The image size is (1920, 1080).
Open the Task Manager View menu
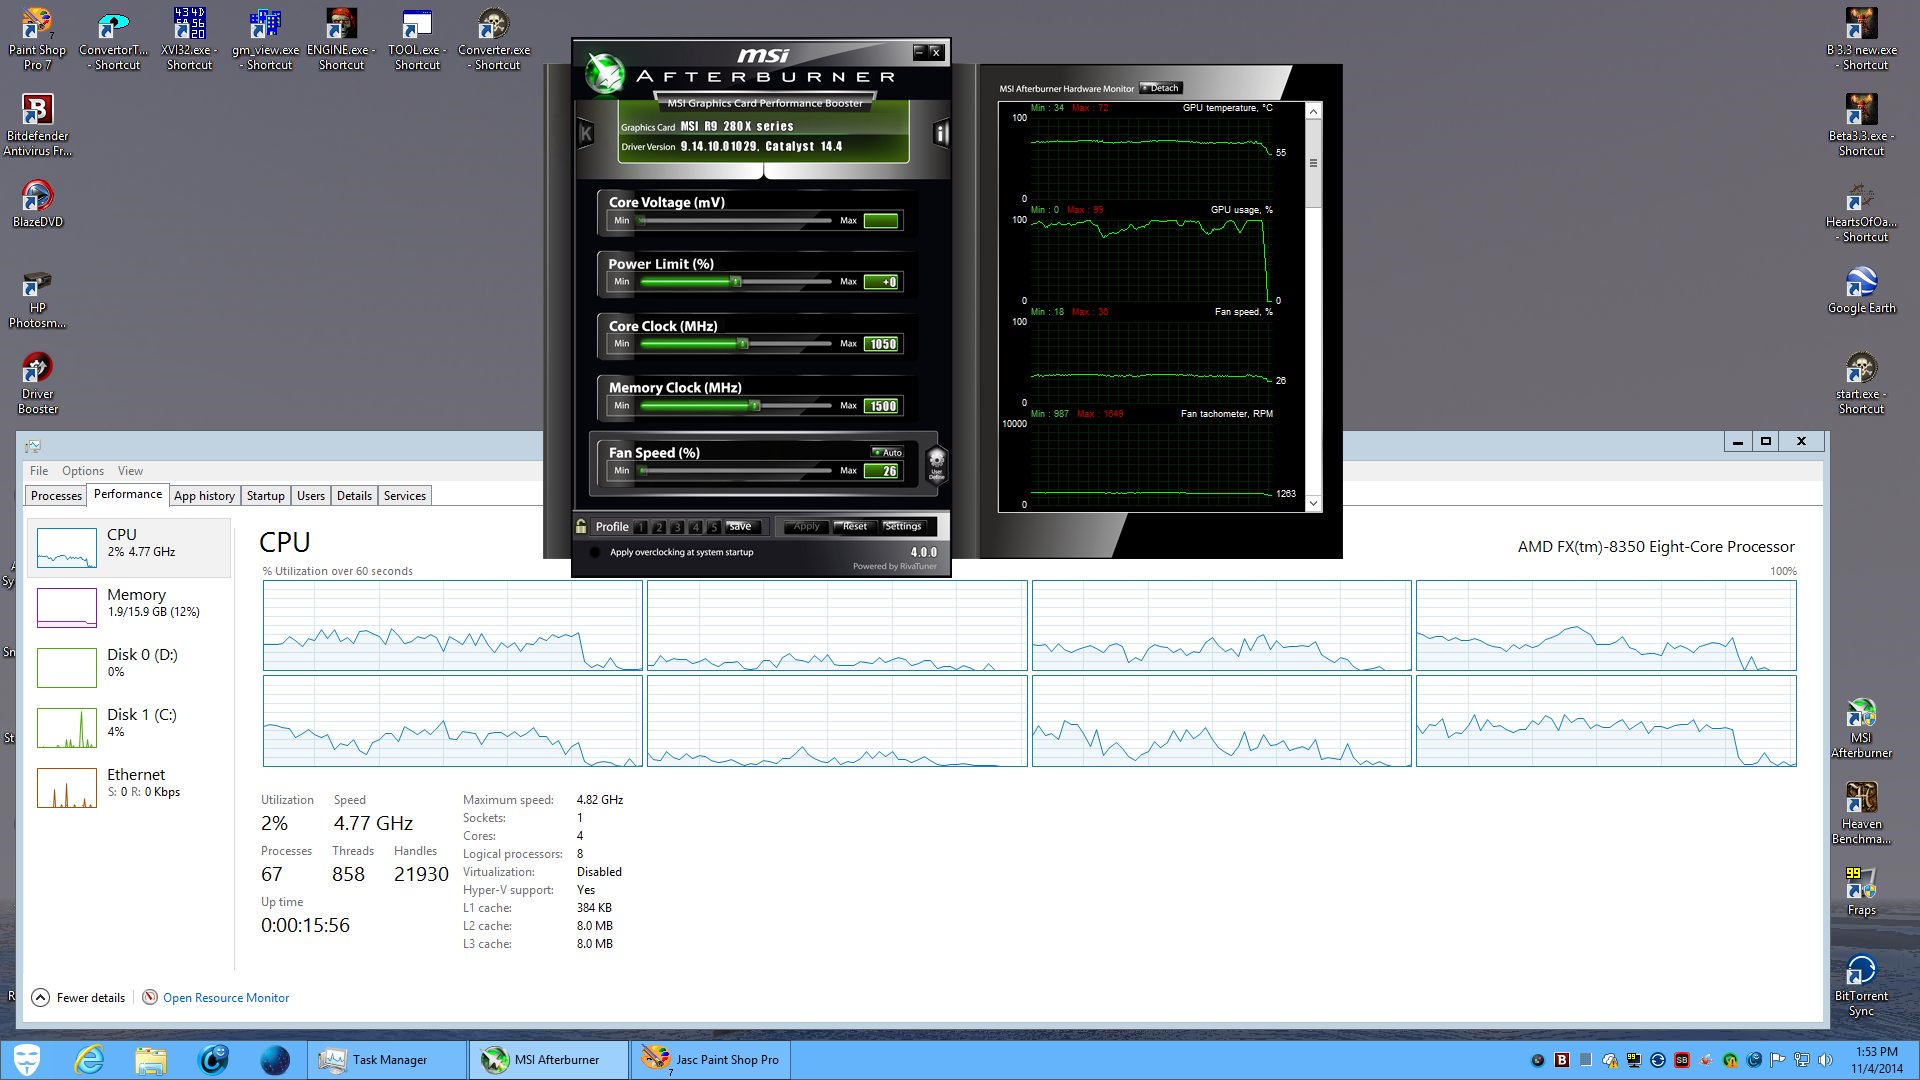click(x=130, y=471)
